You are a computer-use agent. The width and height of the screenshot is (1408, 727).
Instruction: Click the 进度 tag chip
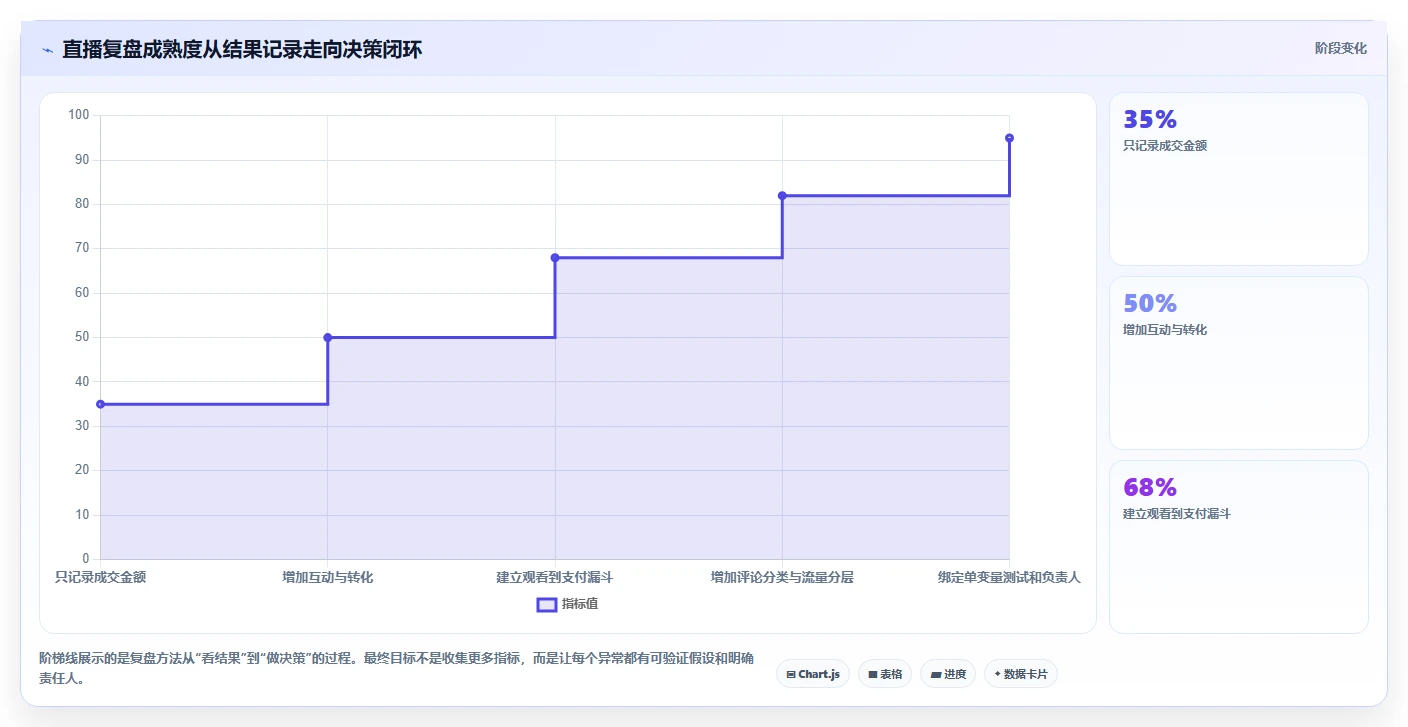tap(948, 674)
